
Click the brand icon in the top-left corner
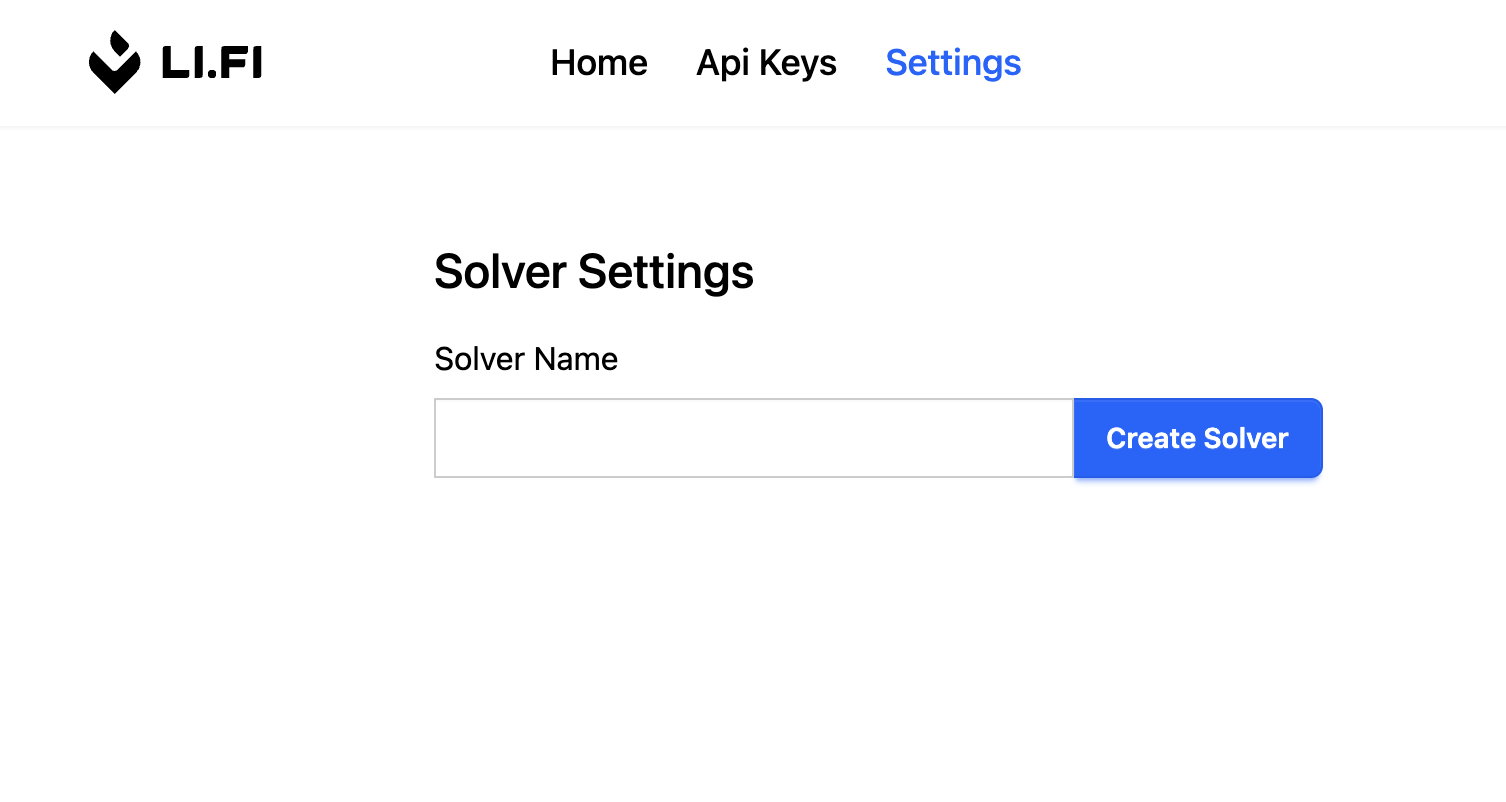pos(114,62)
